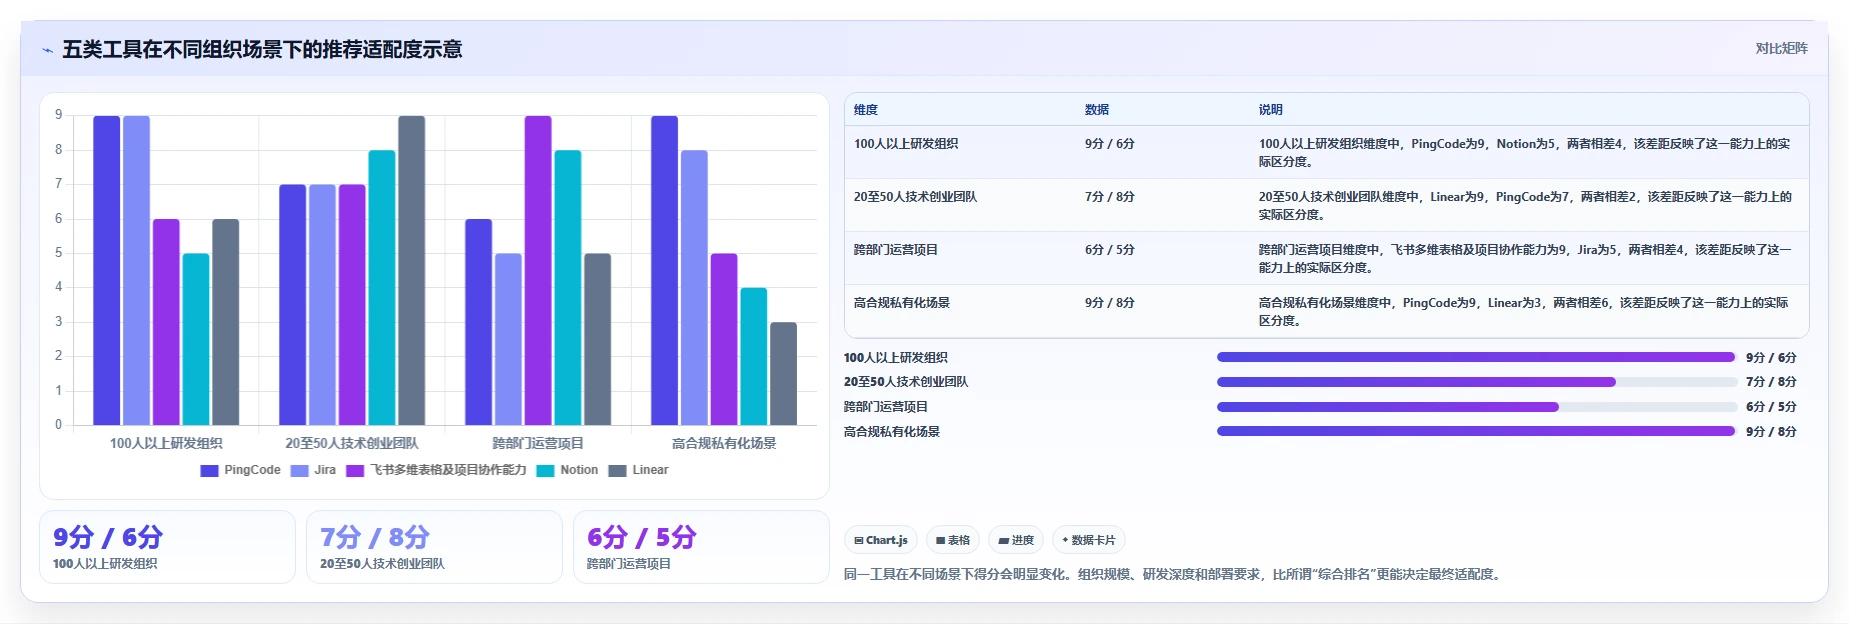The height and width of the screenshot is (624, 1849).
Task: Click the 对比矩阵 label at top right
Action: pyautogui.click(x=1781, y=48)
